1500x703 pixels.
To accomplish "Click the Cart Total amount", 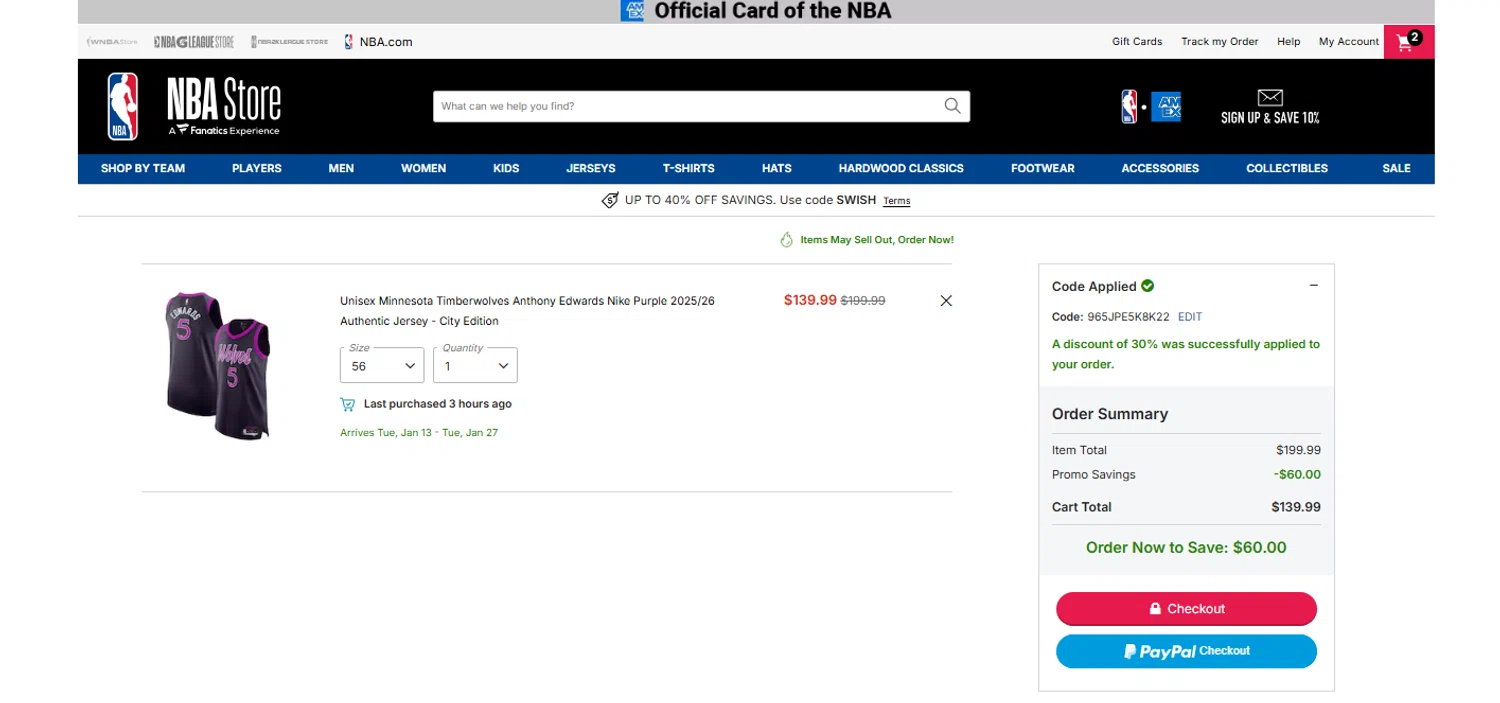I will [1296, 507].
